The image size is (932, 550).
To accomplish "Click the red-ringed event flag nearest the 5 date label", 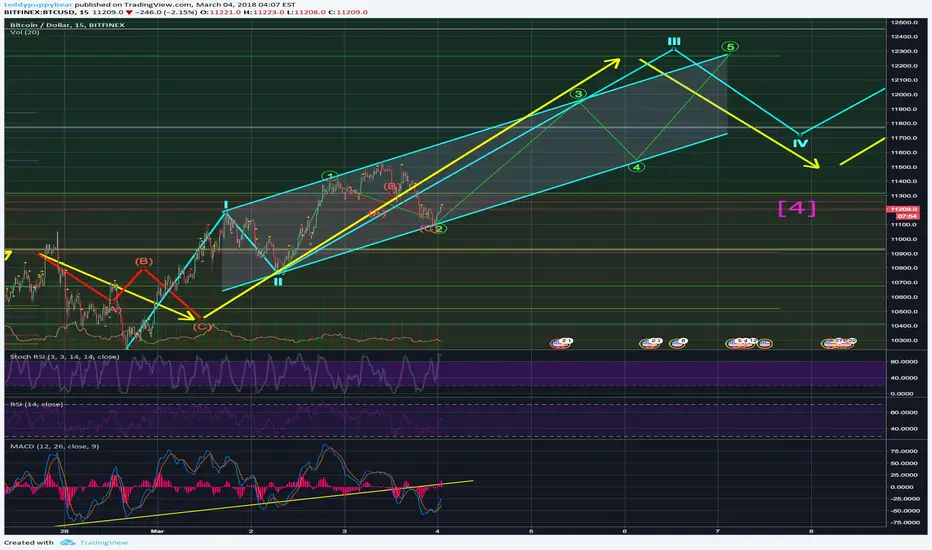I will [x=560, y=343].
